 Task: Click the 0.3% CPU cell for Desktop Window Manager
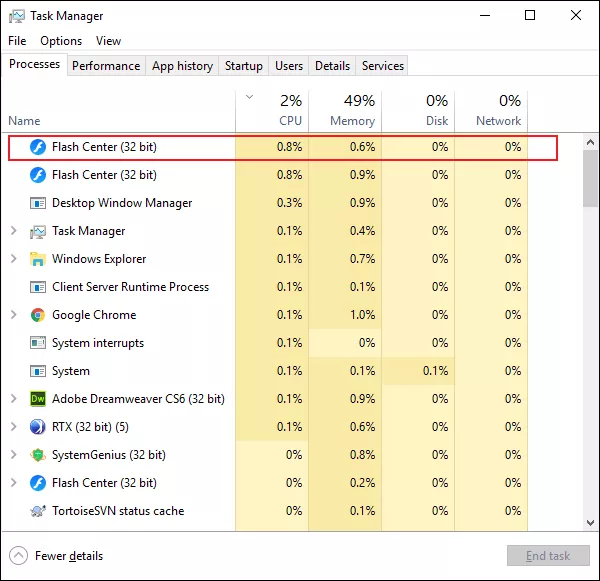pyautogui.click(x=272, y=203)
